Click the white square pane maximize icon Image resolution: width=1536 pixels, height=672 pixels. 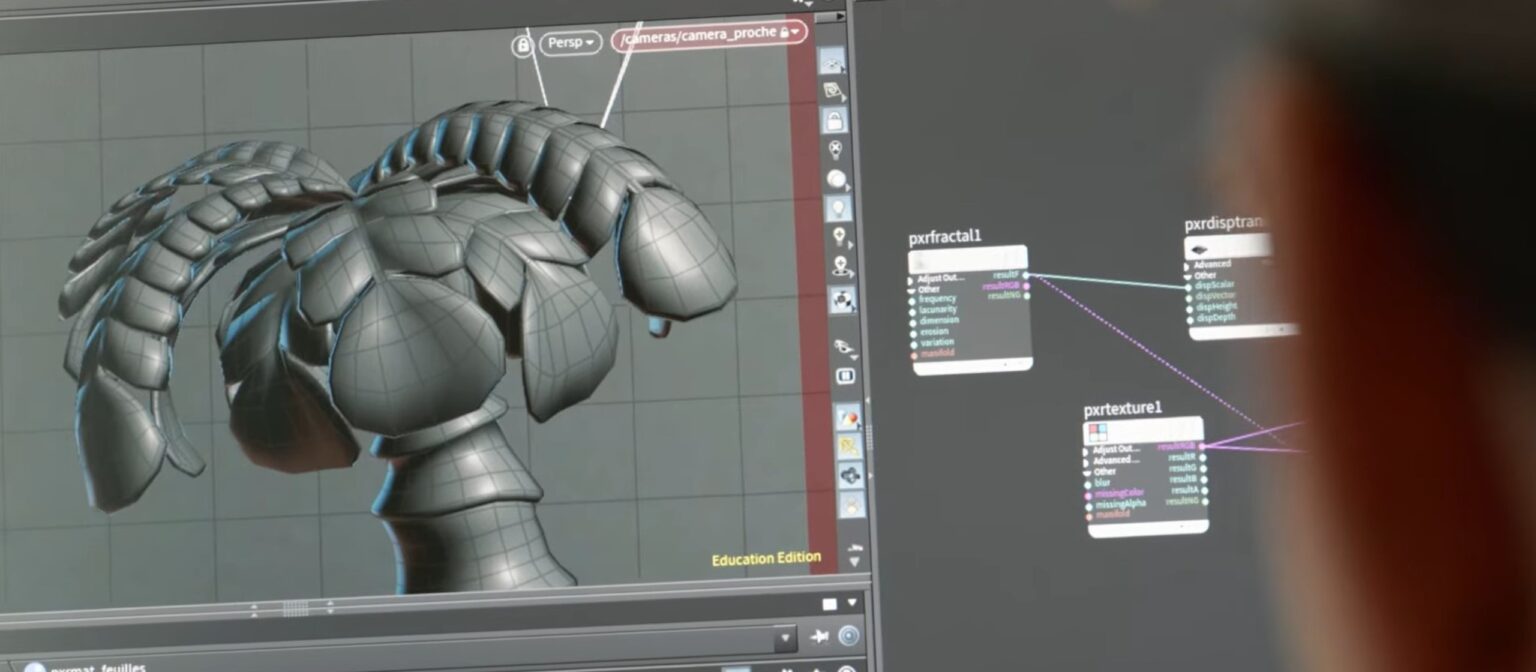point(829,604)
